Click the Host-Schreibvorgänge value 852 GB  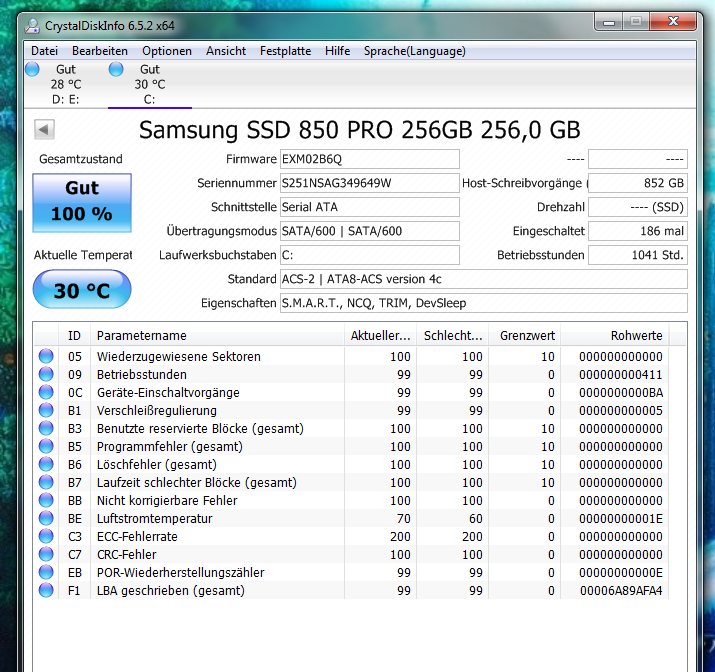click(x=637, y=183)
